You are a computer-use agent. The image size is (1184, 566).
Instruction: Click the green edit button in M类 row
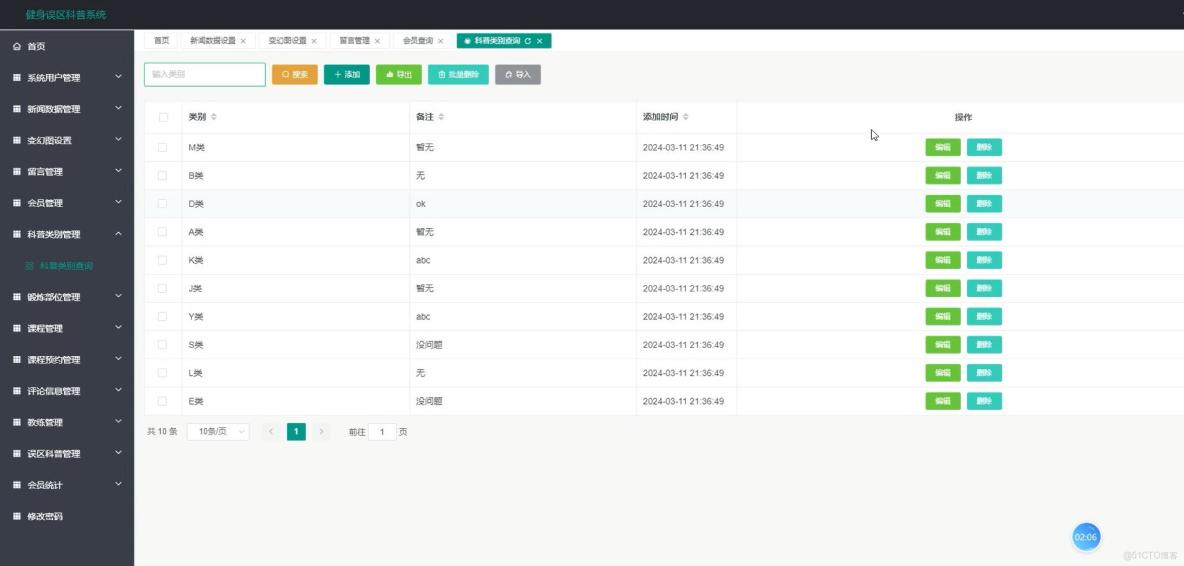[x=943, y=147]
